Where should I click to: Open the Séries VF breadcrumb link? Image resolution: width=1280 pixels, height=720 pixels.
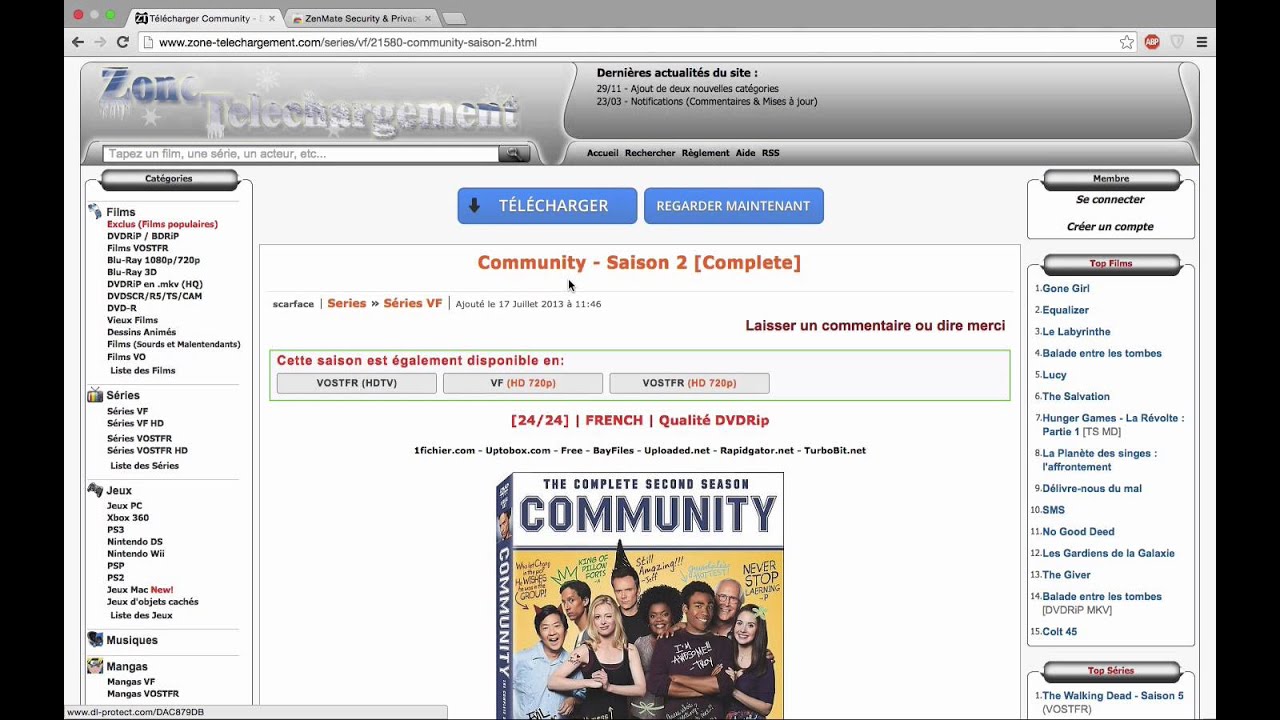click(412, 303)
